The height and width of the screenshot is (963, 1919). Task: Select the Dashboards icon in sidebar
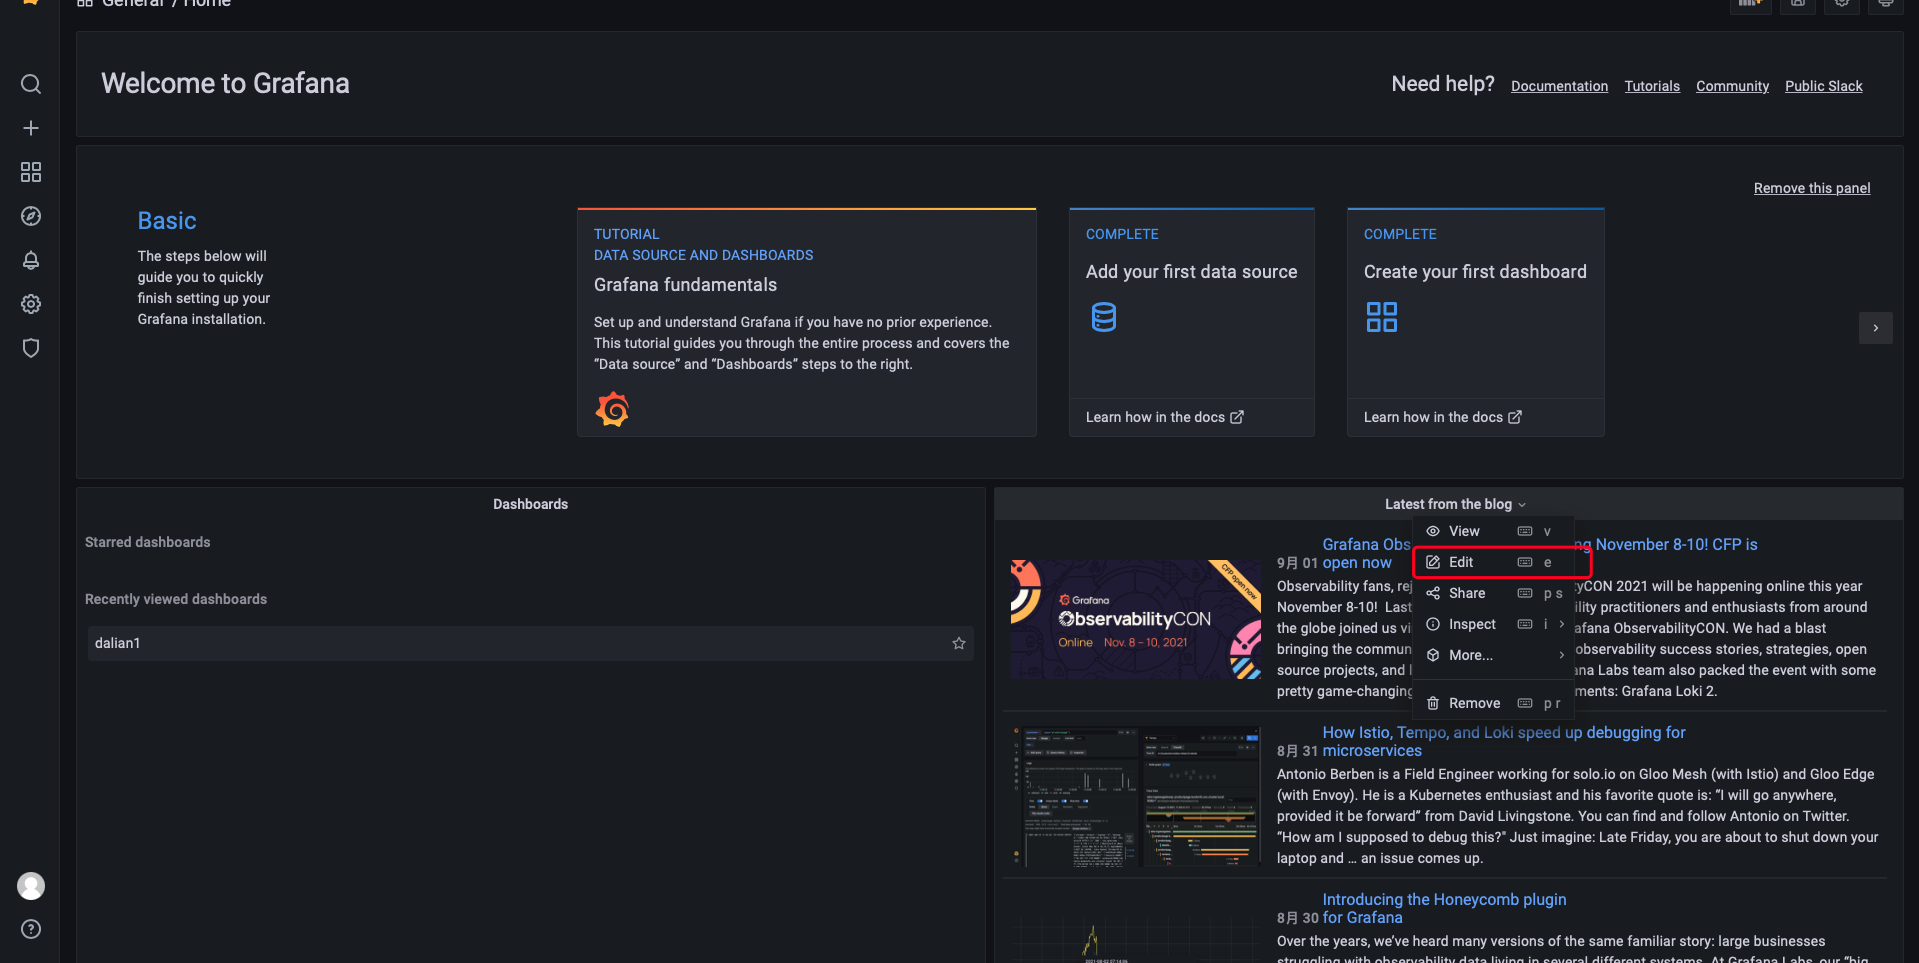click(31, 172)
